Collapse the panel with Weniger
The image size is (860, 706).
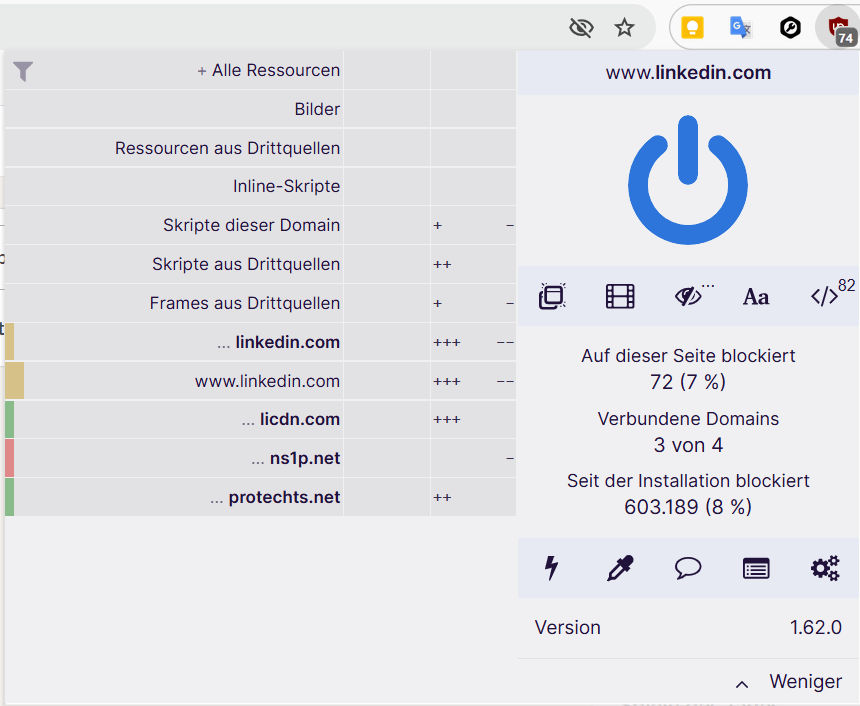click(x=790, y=682)
